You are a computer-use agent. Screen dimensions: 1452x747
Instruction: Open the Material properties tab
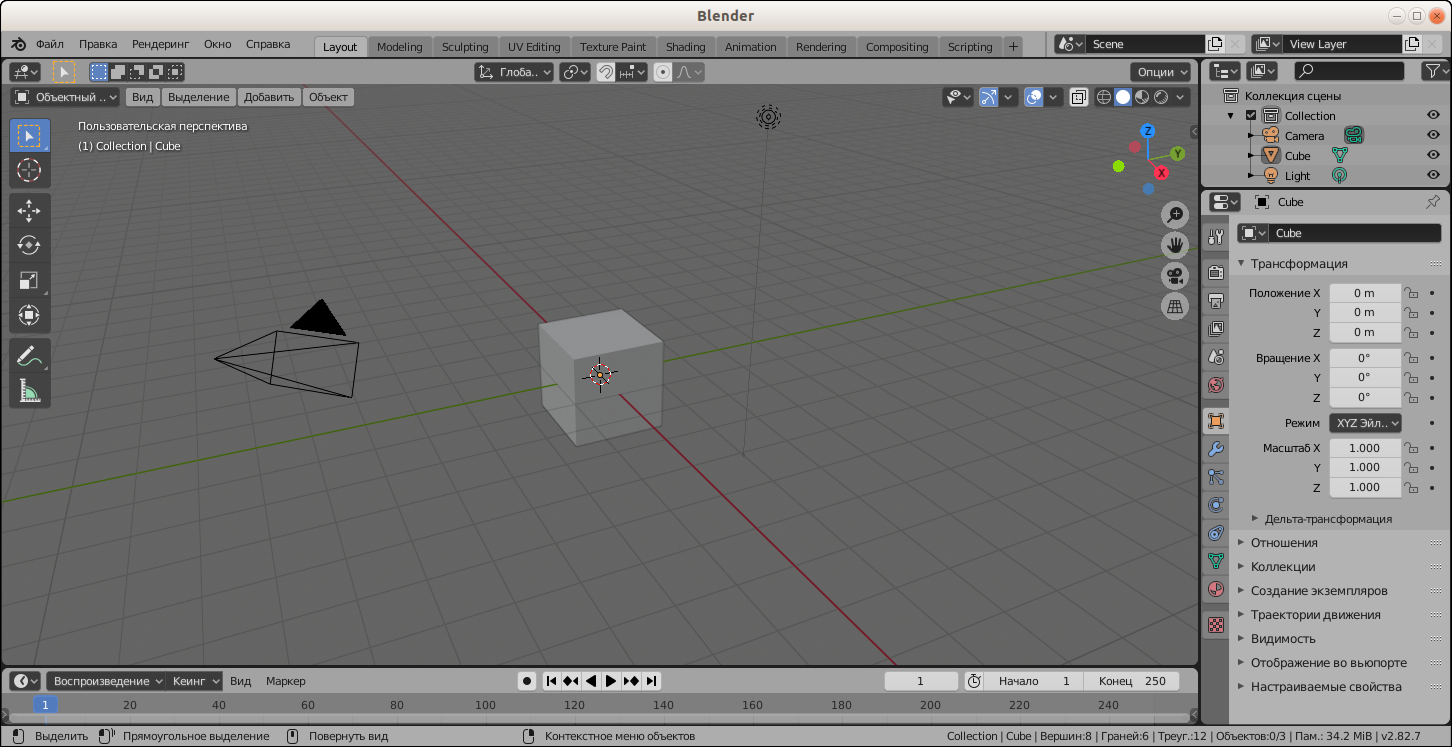[1215, 589]
